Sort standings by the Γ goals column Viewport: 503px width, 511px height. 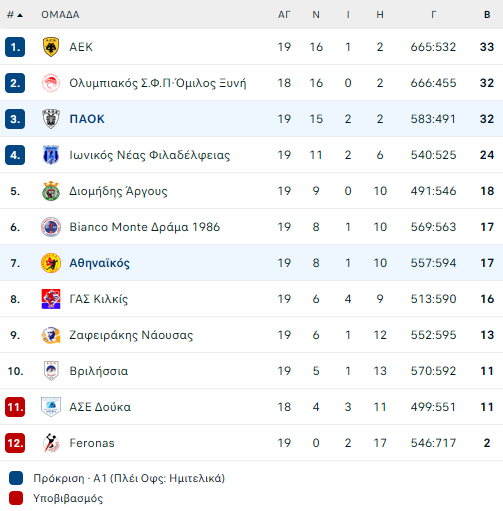[x=433, y=15]
